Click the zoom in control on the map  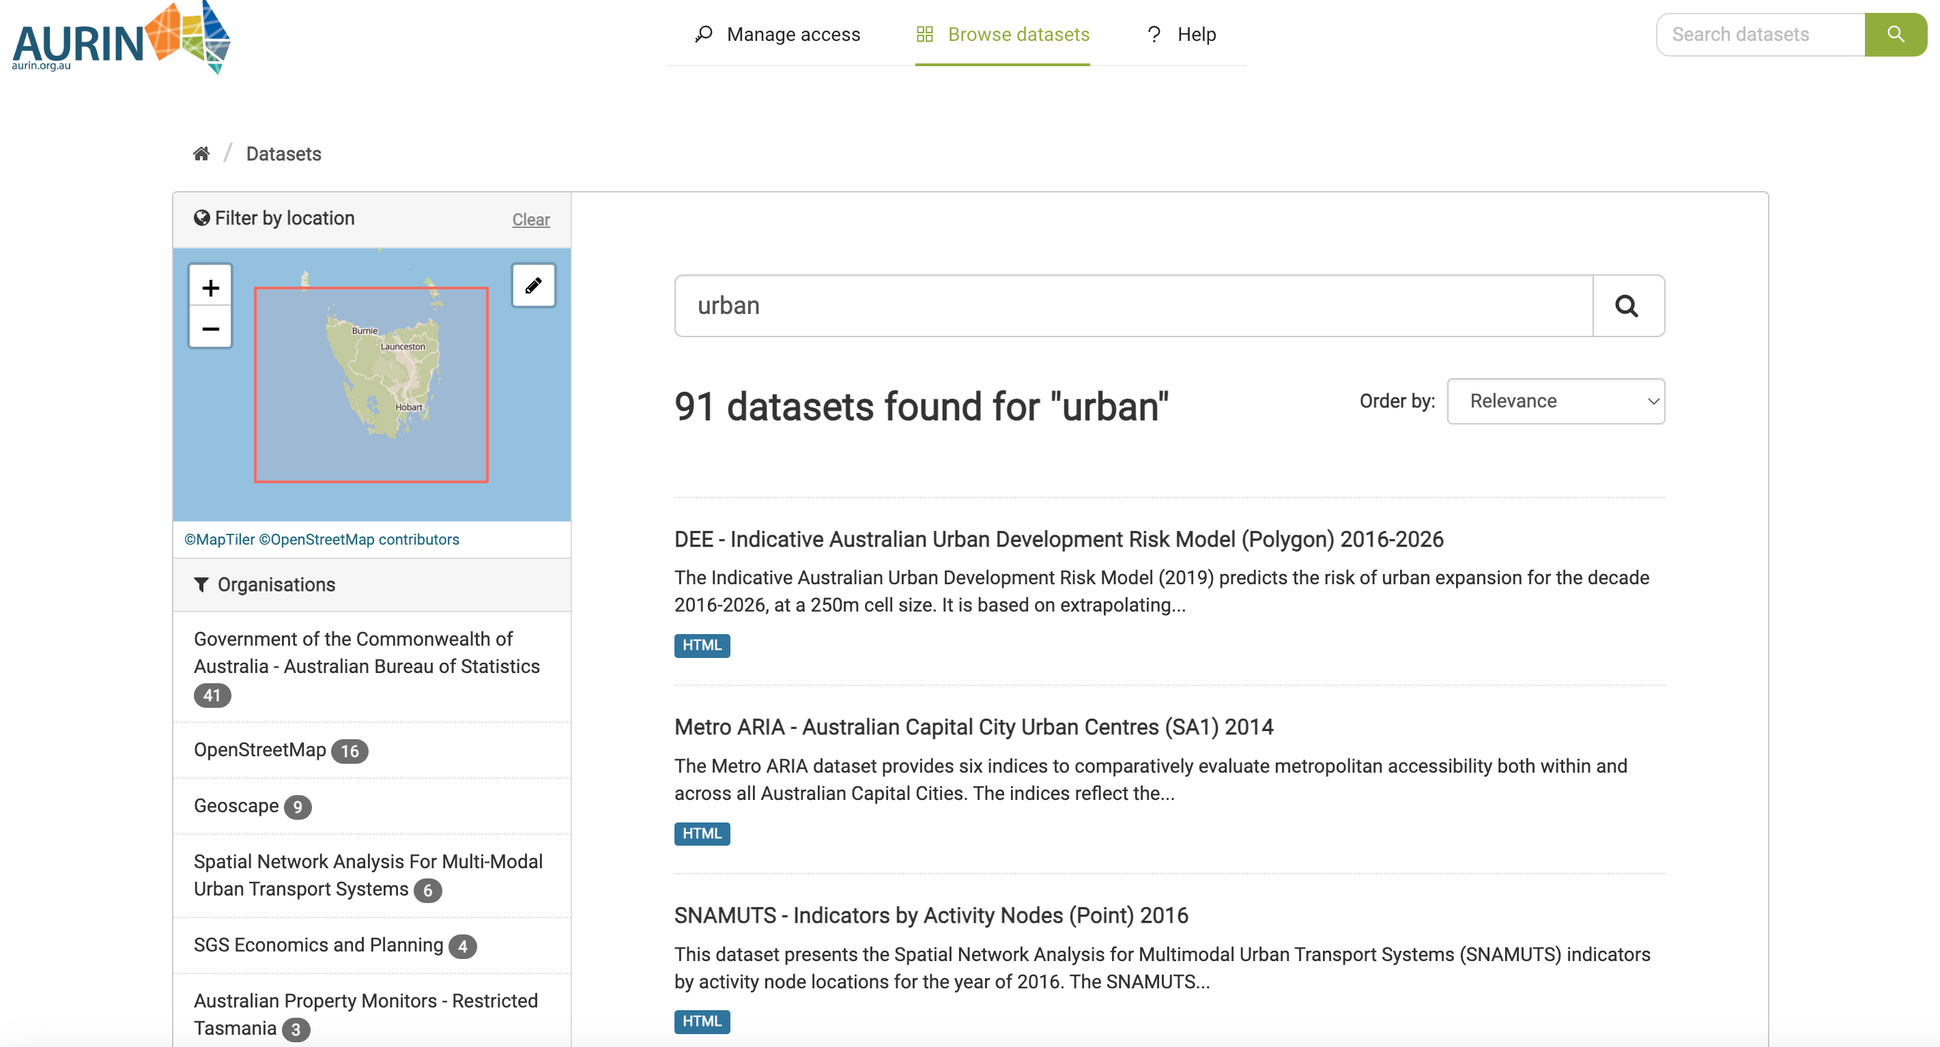click(210, 286)
